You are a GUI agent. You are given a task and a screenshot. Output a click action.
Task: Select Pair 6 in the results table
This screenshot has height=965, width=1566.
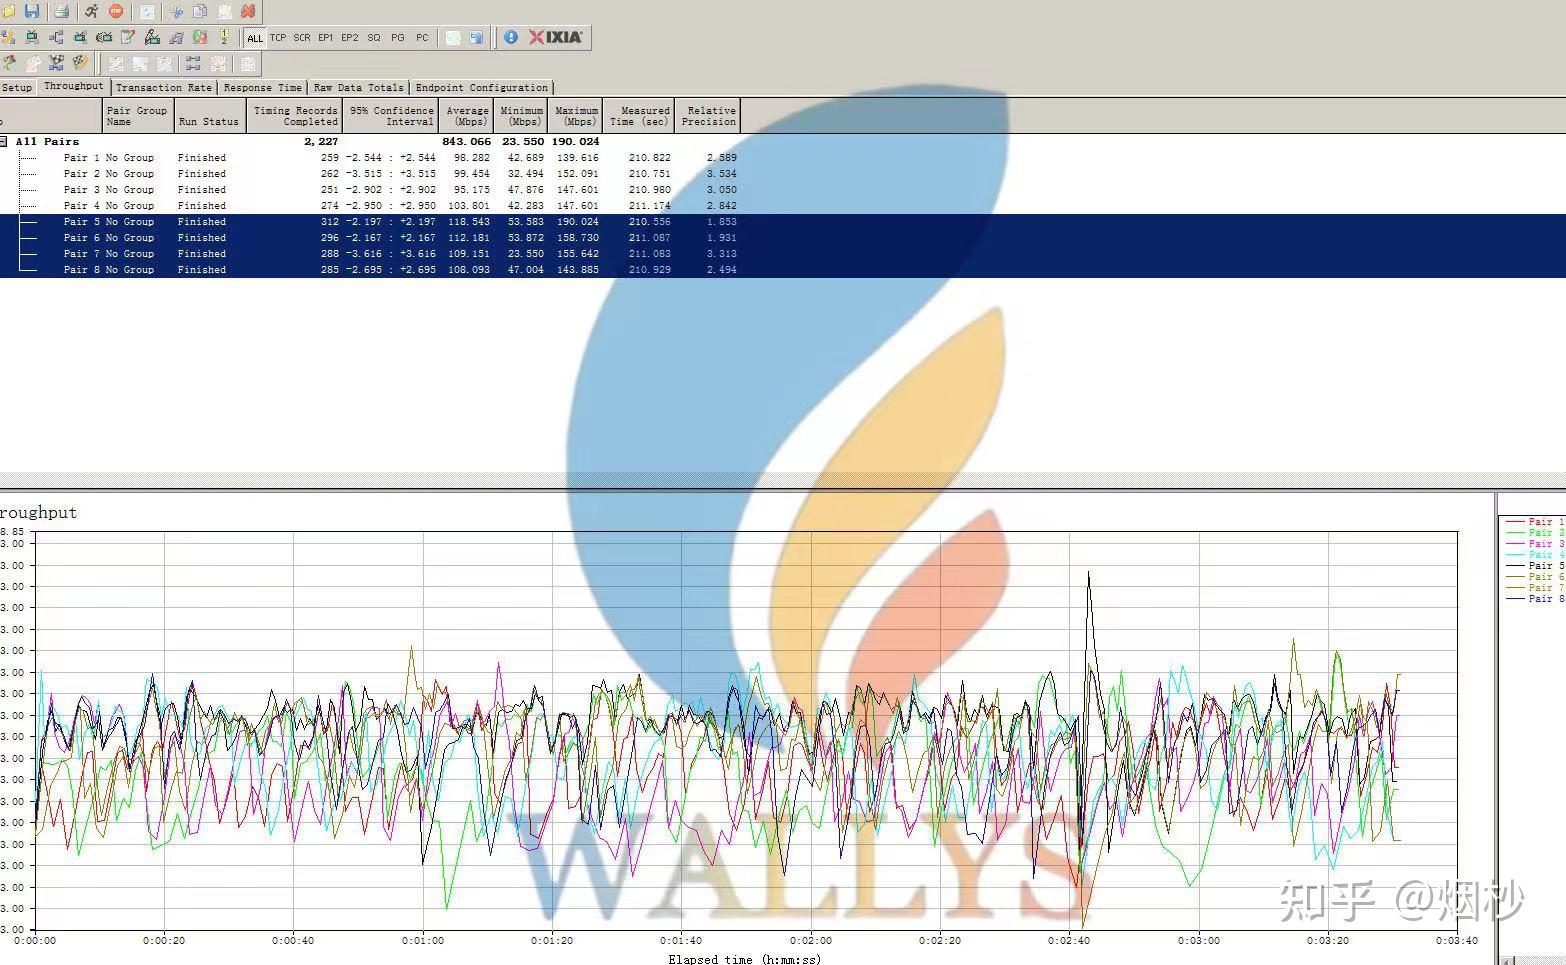pos(110,238)
